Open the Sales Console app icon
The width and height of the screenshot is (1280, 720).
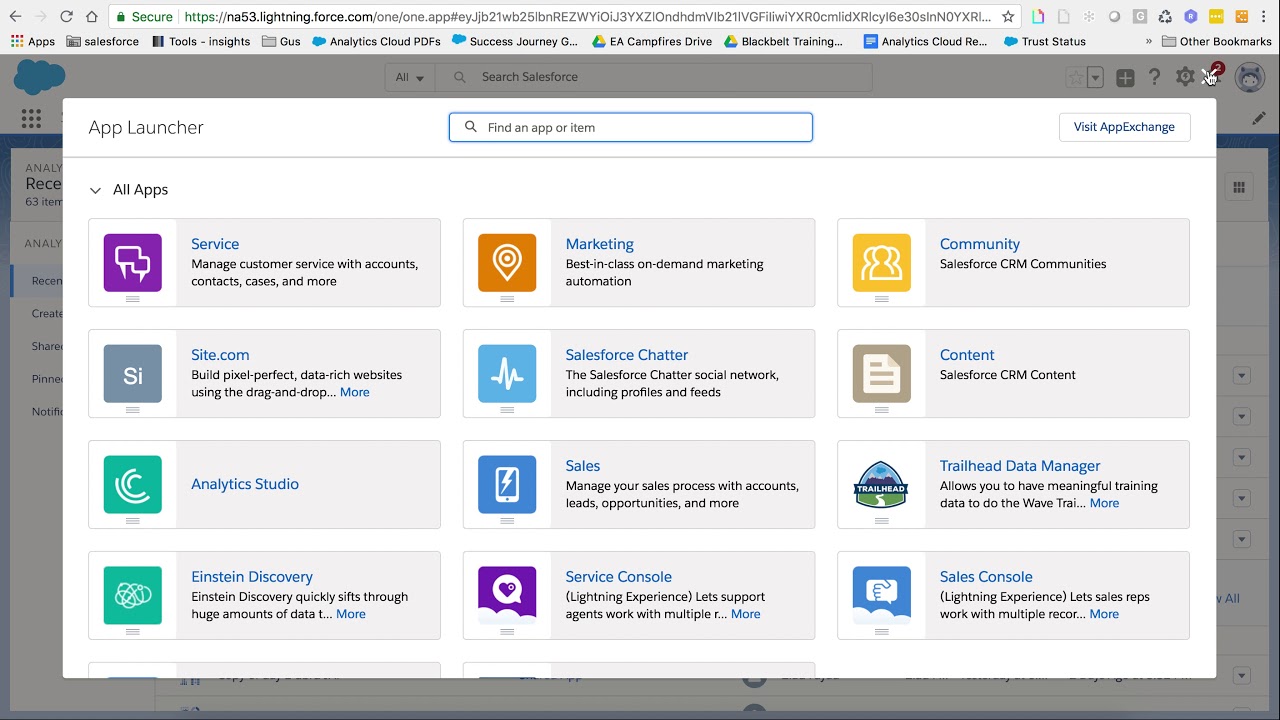[x=882, y=596]
